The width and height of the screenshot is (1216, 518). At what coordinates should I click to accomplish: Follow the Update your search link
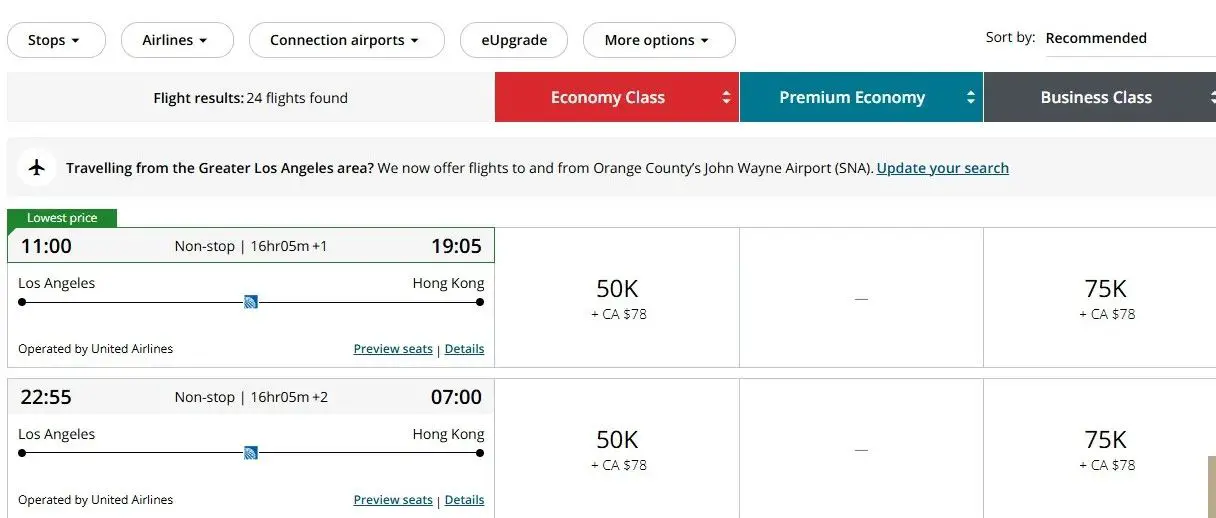942,168
